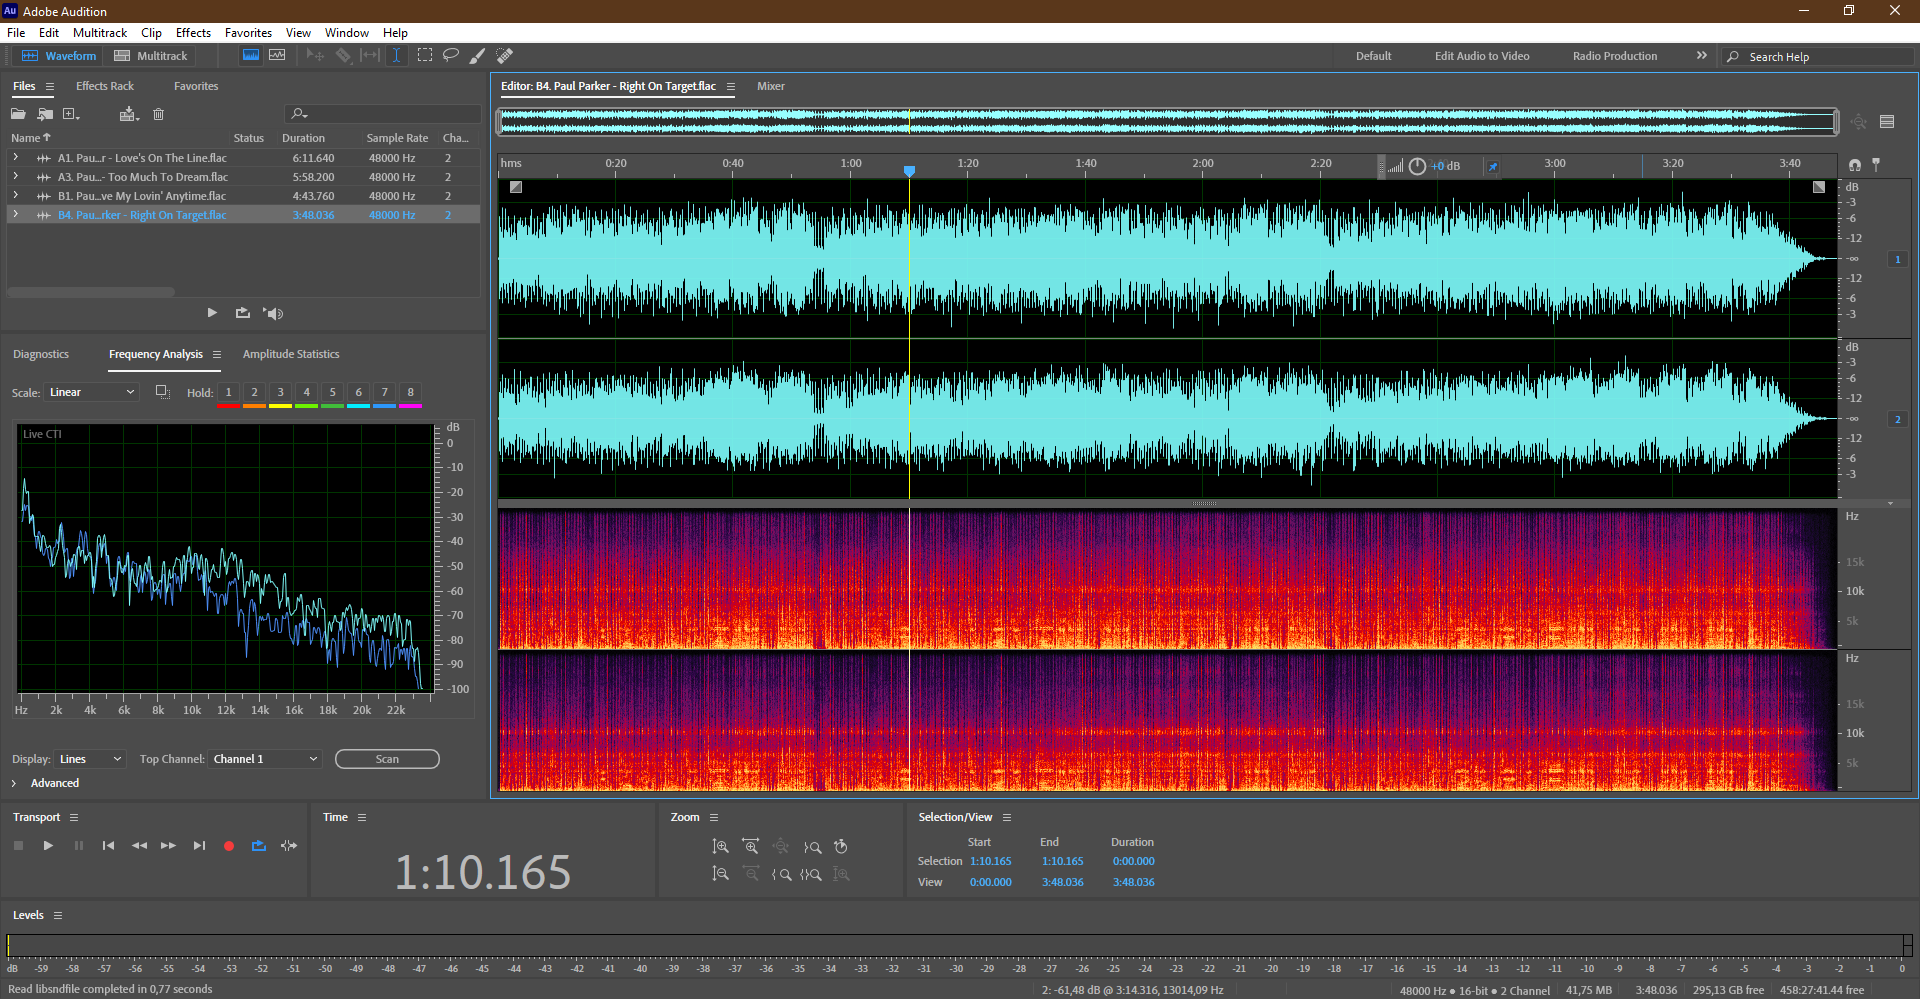Screen dimensions: 1920x999
Task: Click Zoom In at In Point icon
Action: [782, 874]
